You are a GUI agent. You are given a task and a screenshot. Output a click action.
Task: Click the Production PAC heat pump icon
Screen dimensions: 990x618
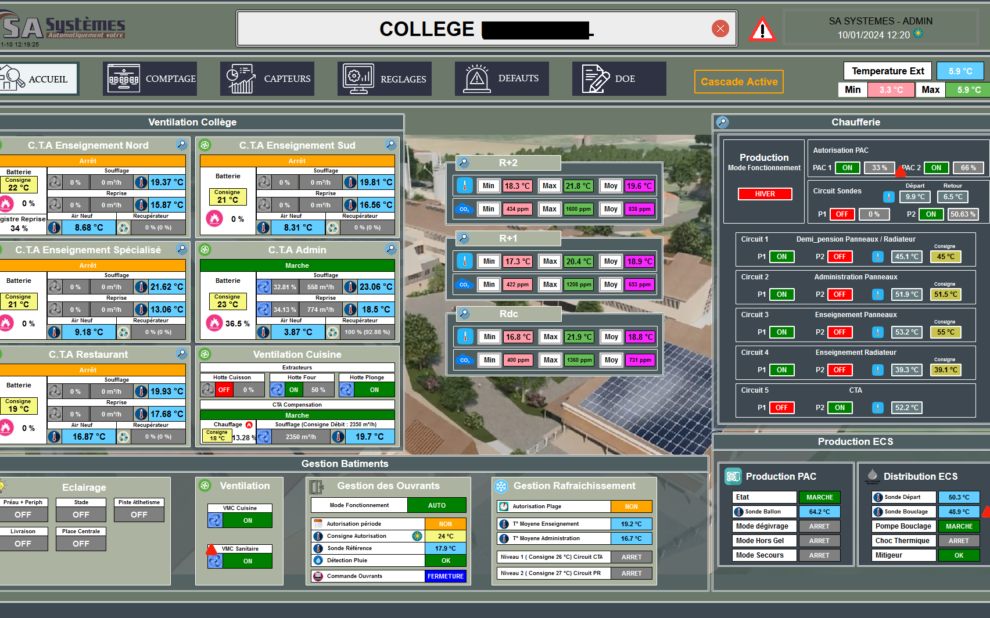tap(732, 476)
